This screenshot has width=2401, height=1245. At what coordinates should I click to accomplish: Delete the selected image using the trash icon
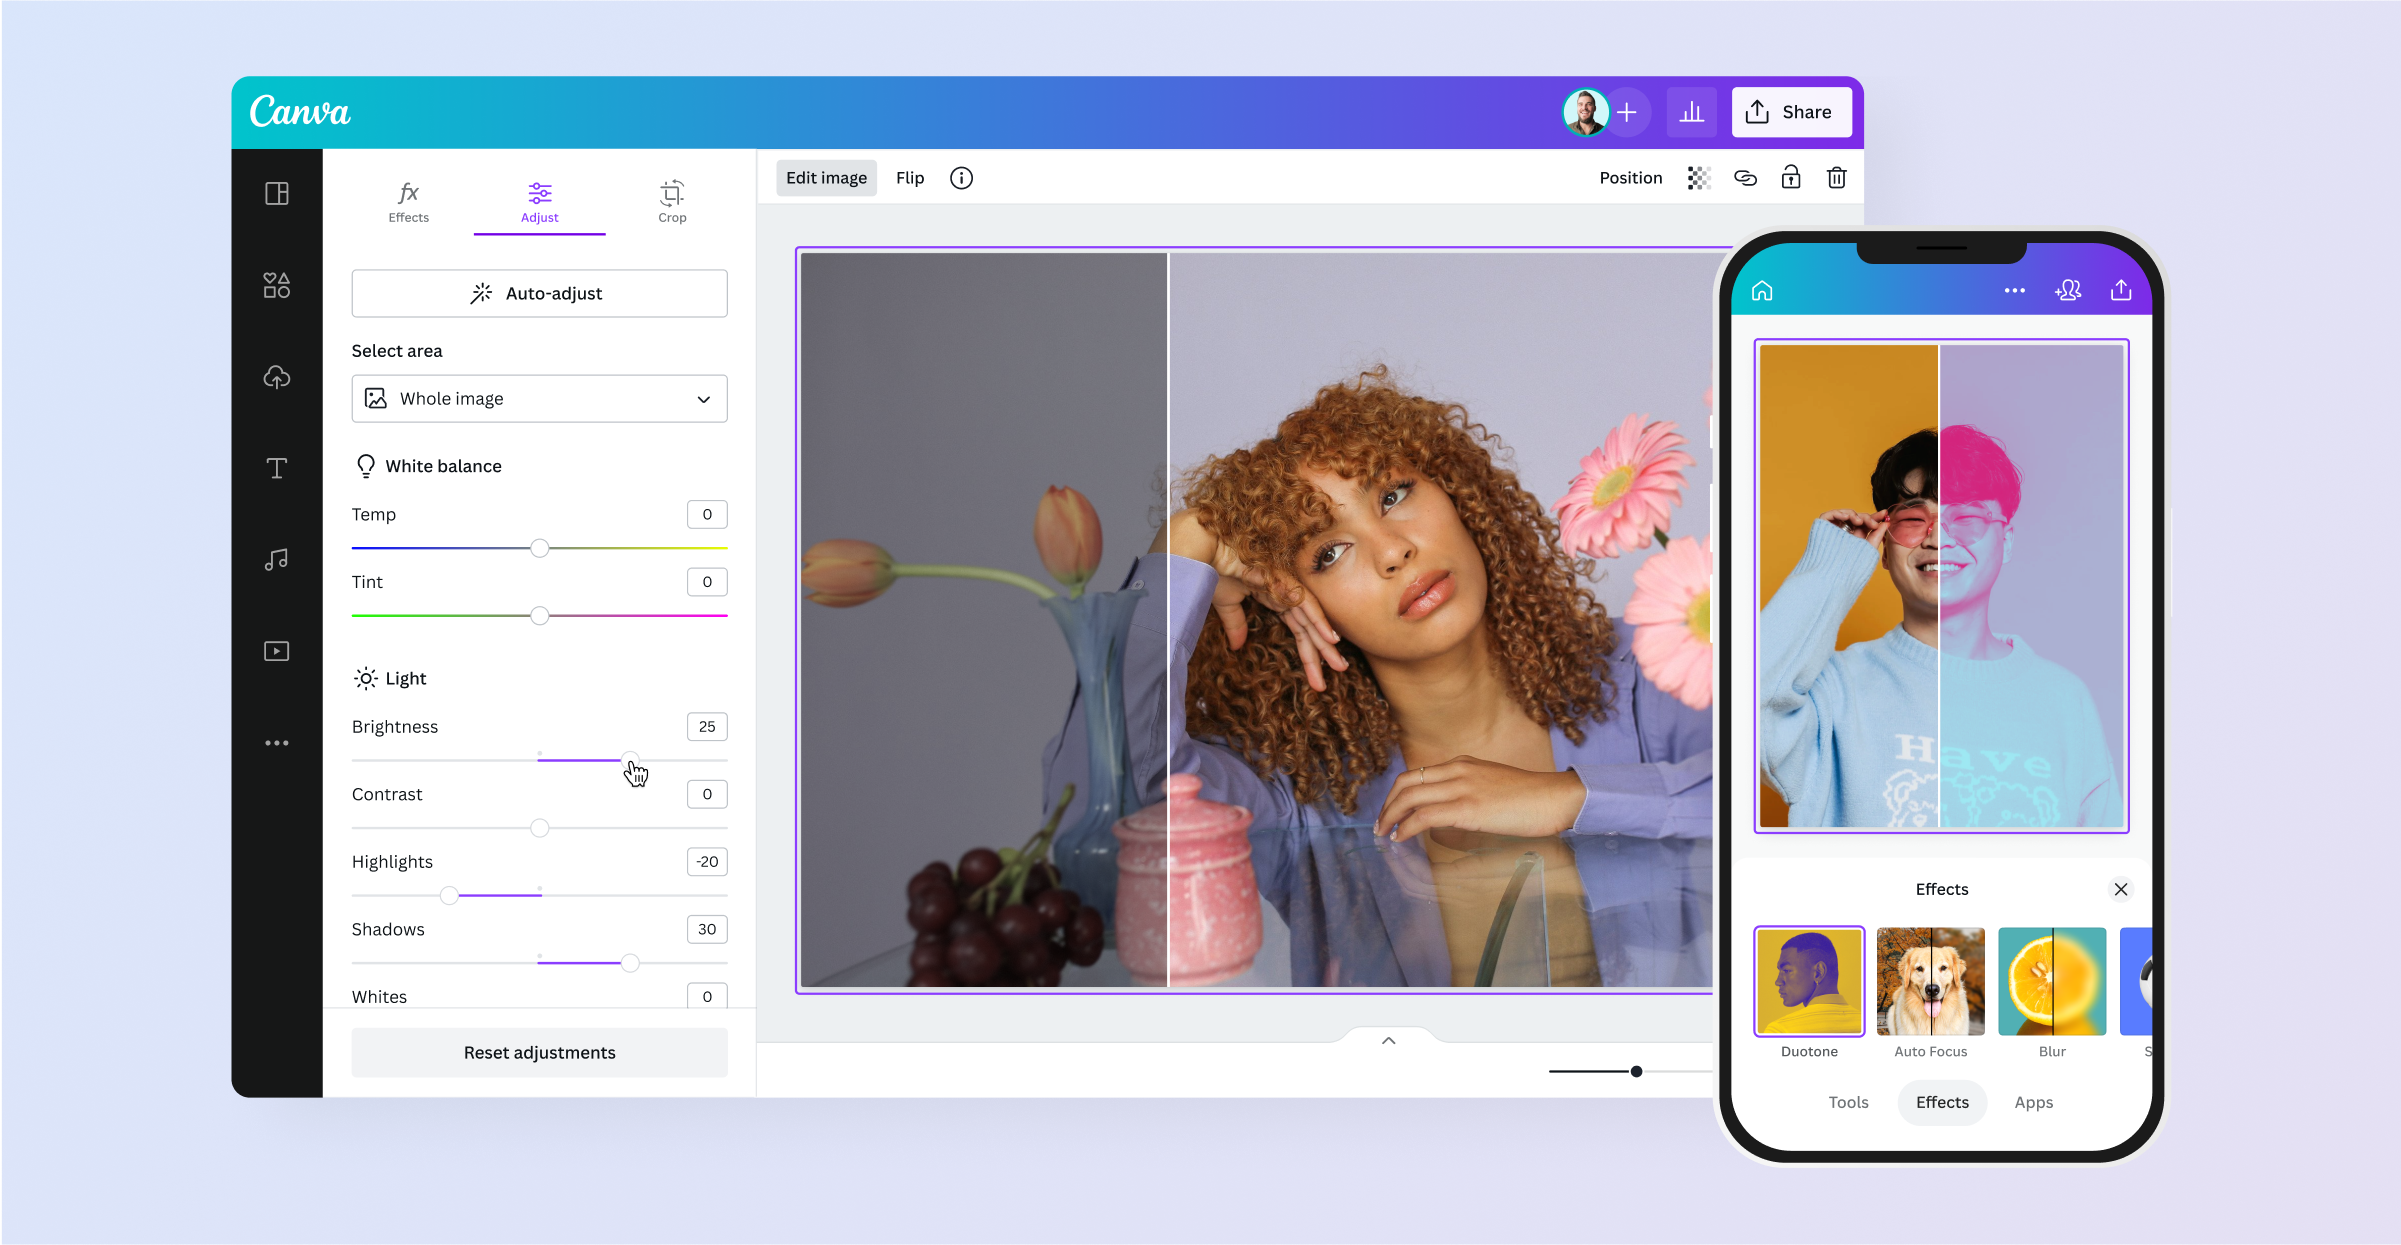[x=1837, y=177]
